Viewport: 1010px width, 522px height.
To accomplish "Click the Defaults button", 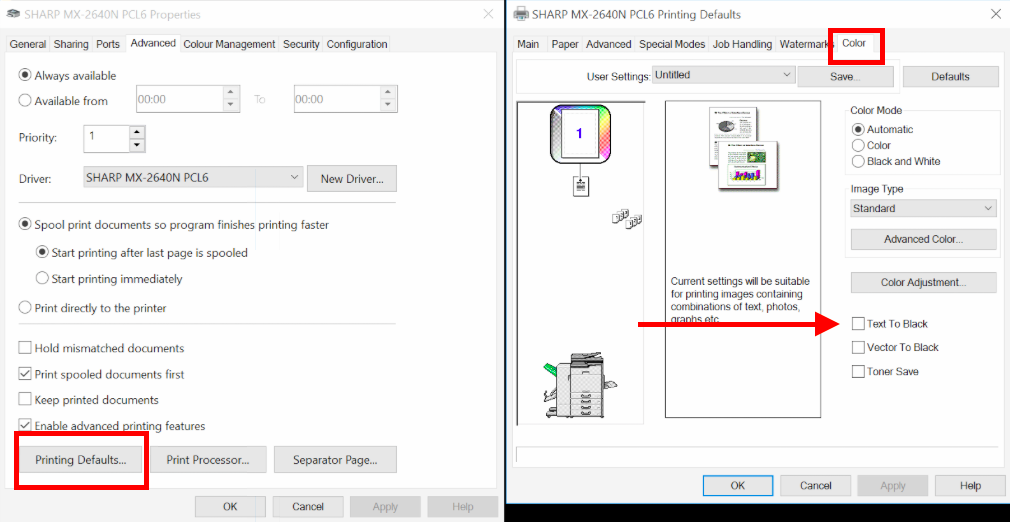I will 950,77.
